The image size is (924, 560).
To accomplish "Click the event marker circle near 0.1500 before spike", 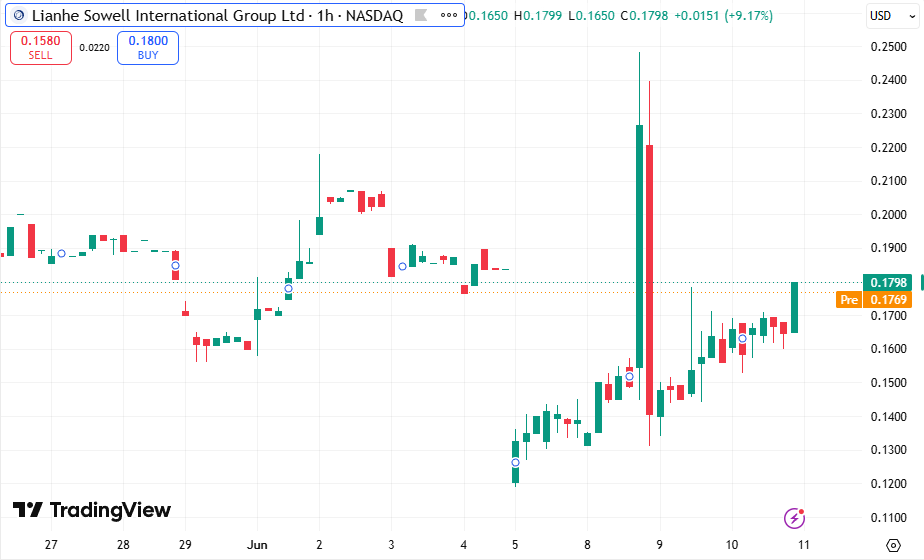I will (x=629, y=376).
